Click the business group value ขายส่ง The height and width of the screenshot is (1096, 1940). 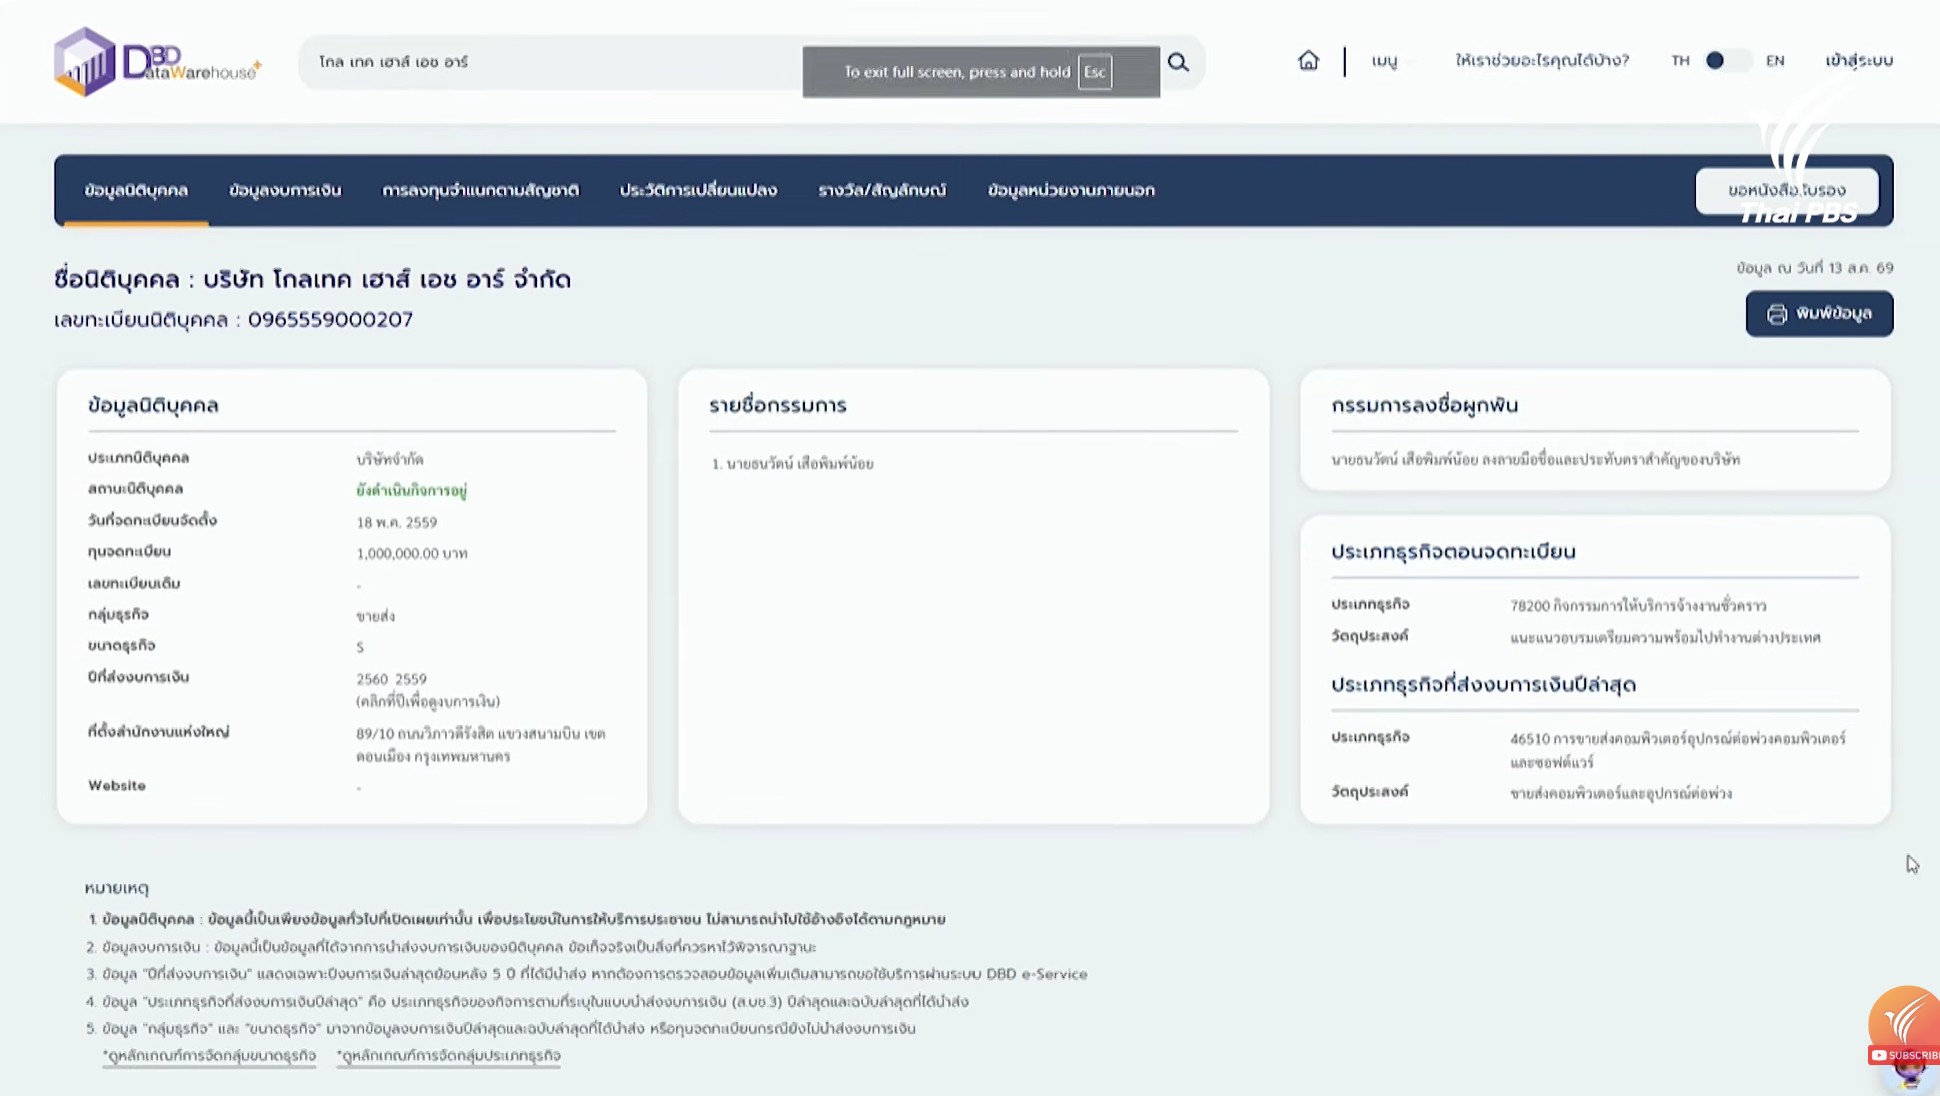click(x=375, y=616)
